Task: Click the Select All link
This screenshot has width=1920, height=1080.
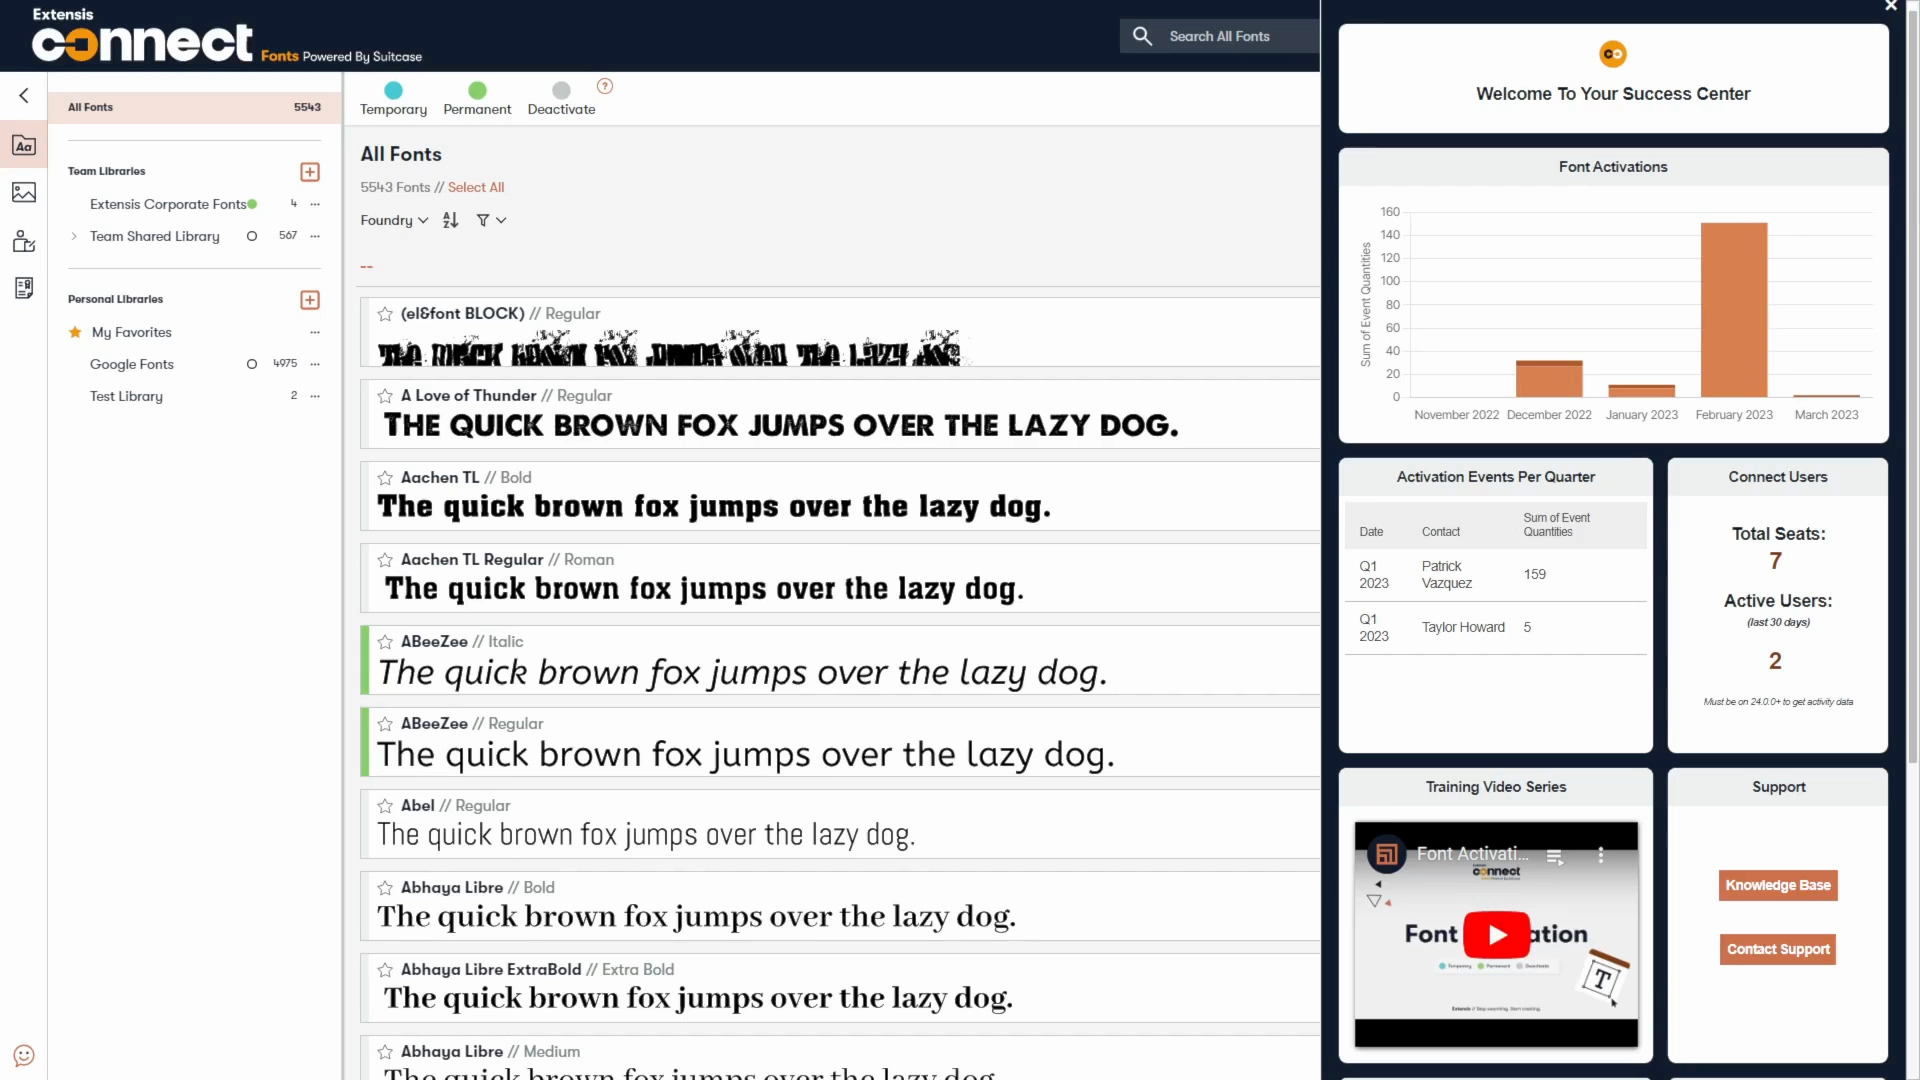Action: point(476,187)
